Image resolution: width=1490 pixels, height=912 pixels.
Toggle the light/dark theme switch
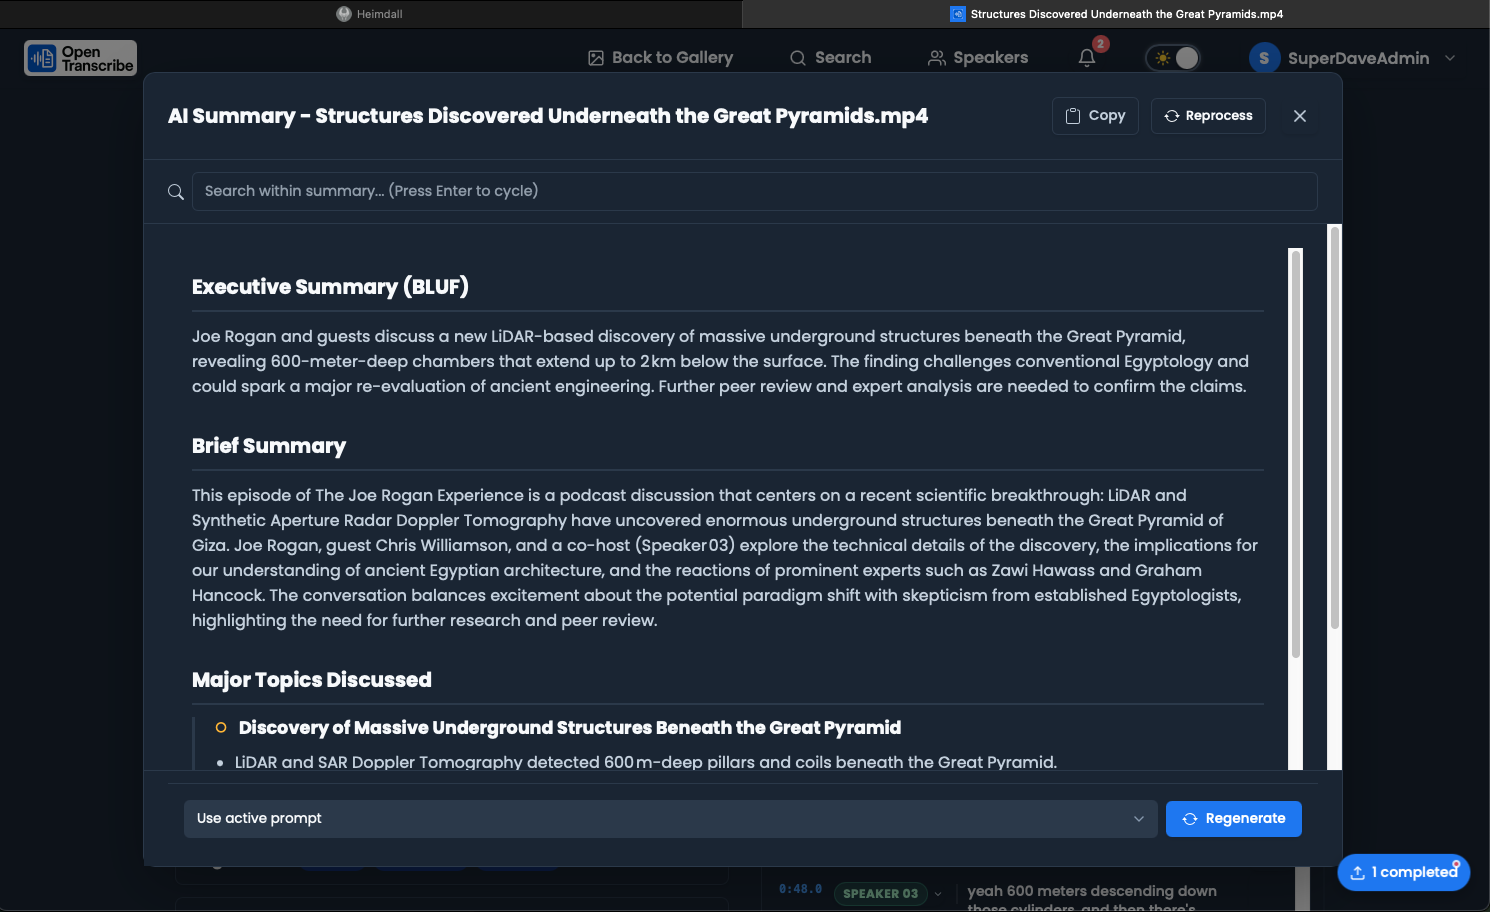click(x=1173, y=58)
